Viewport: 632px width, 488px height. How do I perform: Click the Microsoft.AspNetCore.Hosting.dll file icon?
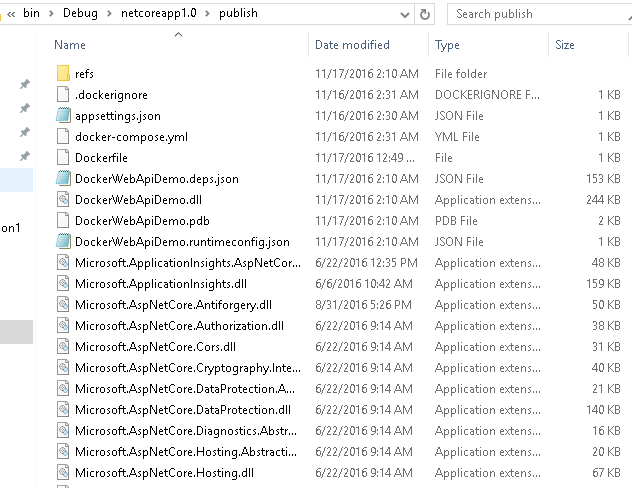point(63,472)
